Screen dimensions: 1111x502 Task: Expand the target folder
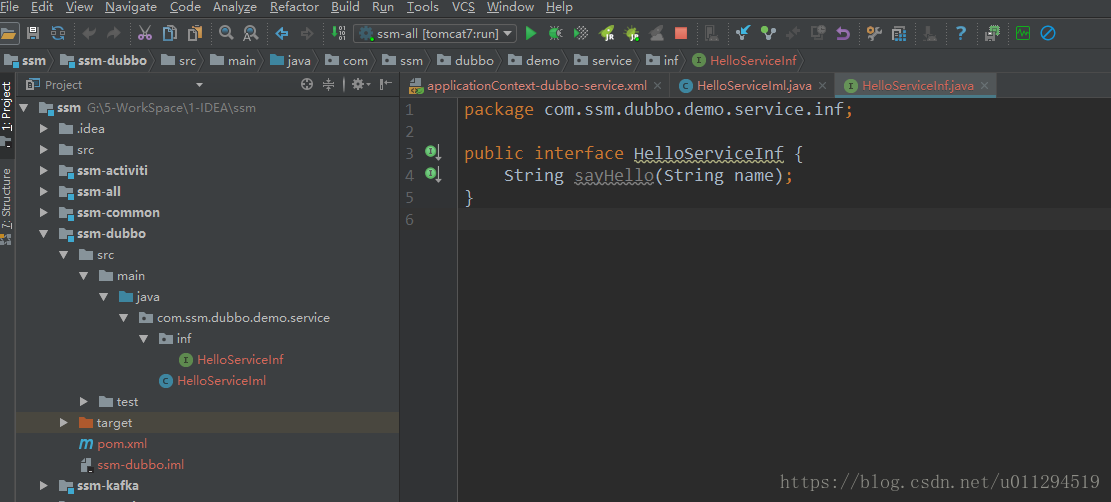click(64, 423)
